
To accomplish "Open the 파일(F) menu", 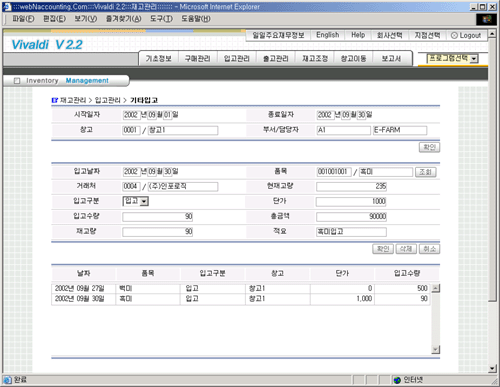I will [23, 19].
